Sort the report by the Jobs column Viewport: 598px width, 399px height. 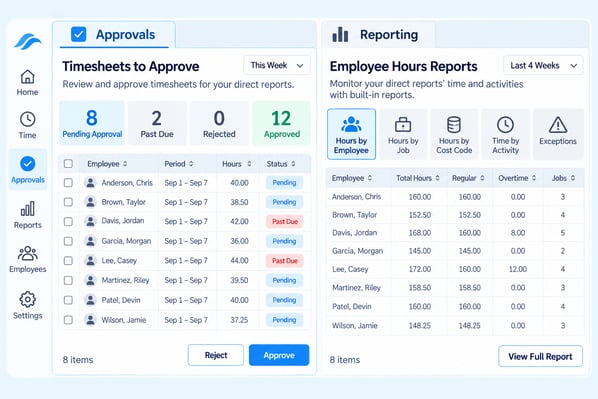tap(563, 178)
